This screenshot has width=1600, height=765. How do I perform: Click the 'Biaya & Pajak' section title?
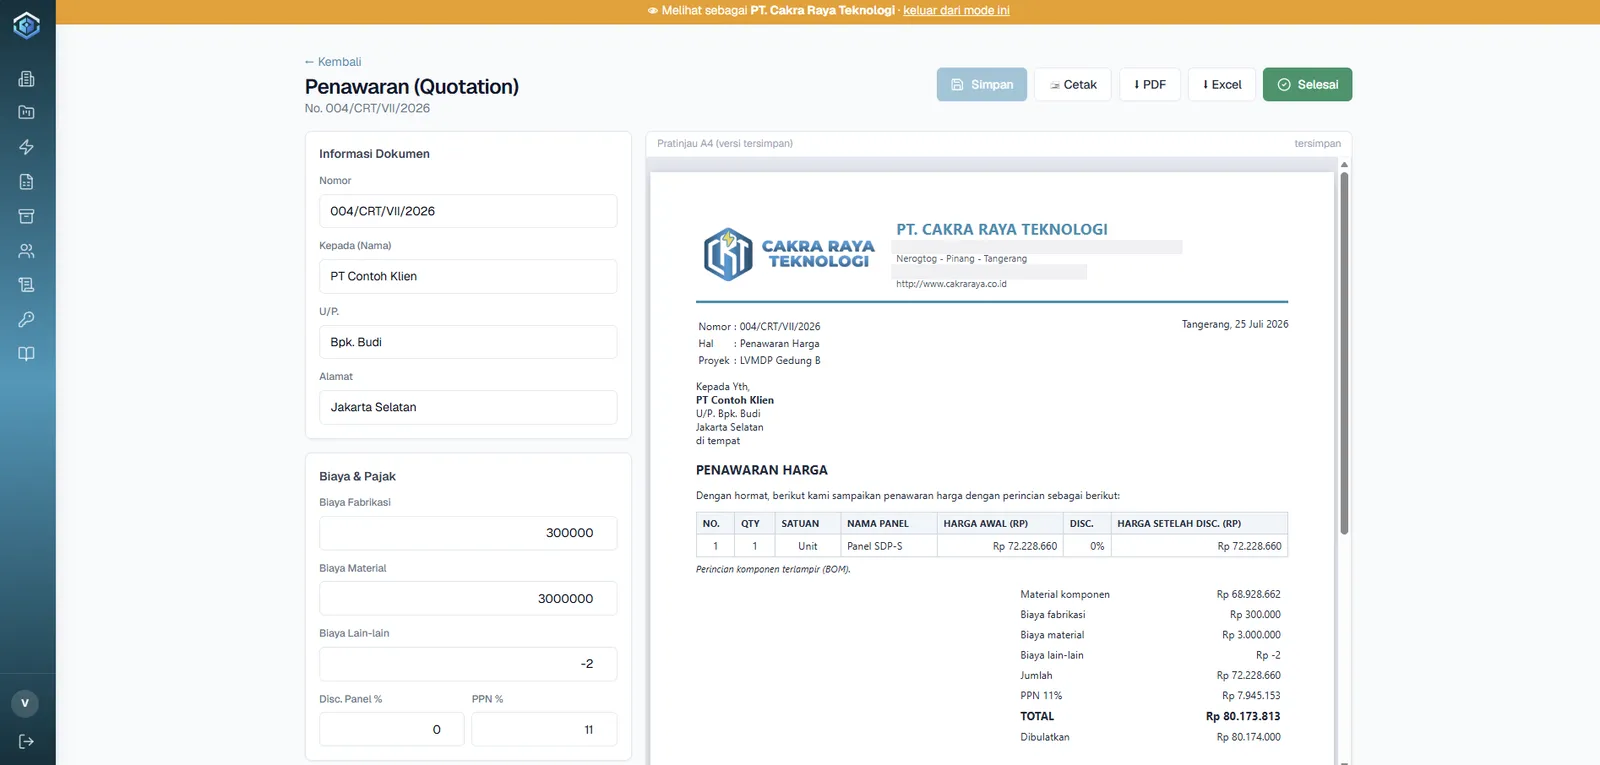pos(357,477)
